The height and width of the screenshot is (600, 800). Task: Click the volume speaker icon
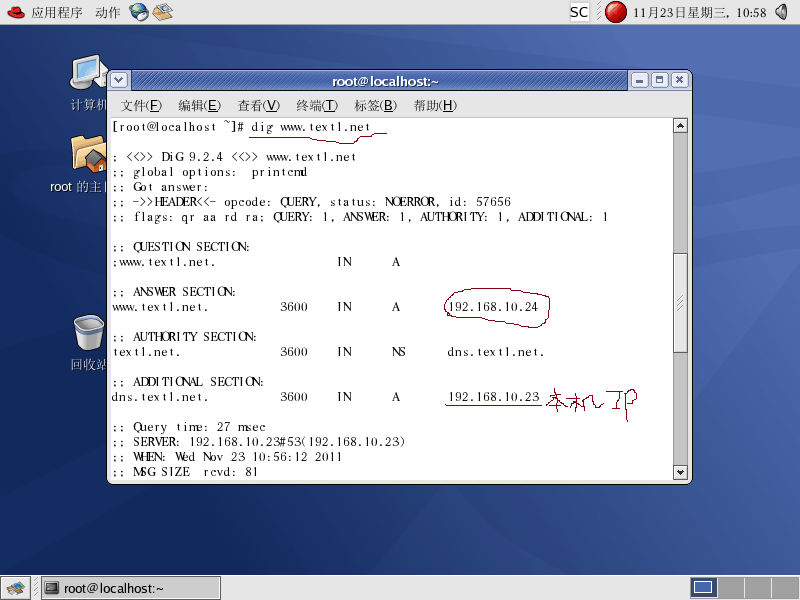point(783,12)
